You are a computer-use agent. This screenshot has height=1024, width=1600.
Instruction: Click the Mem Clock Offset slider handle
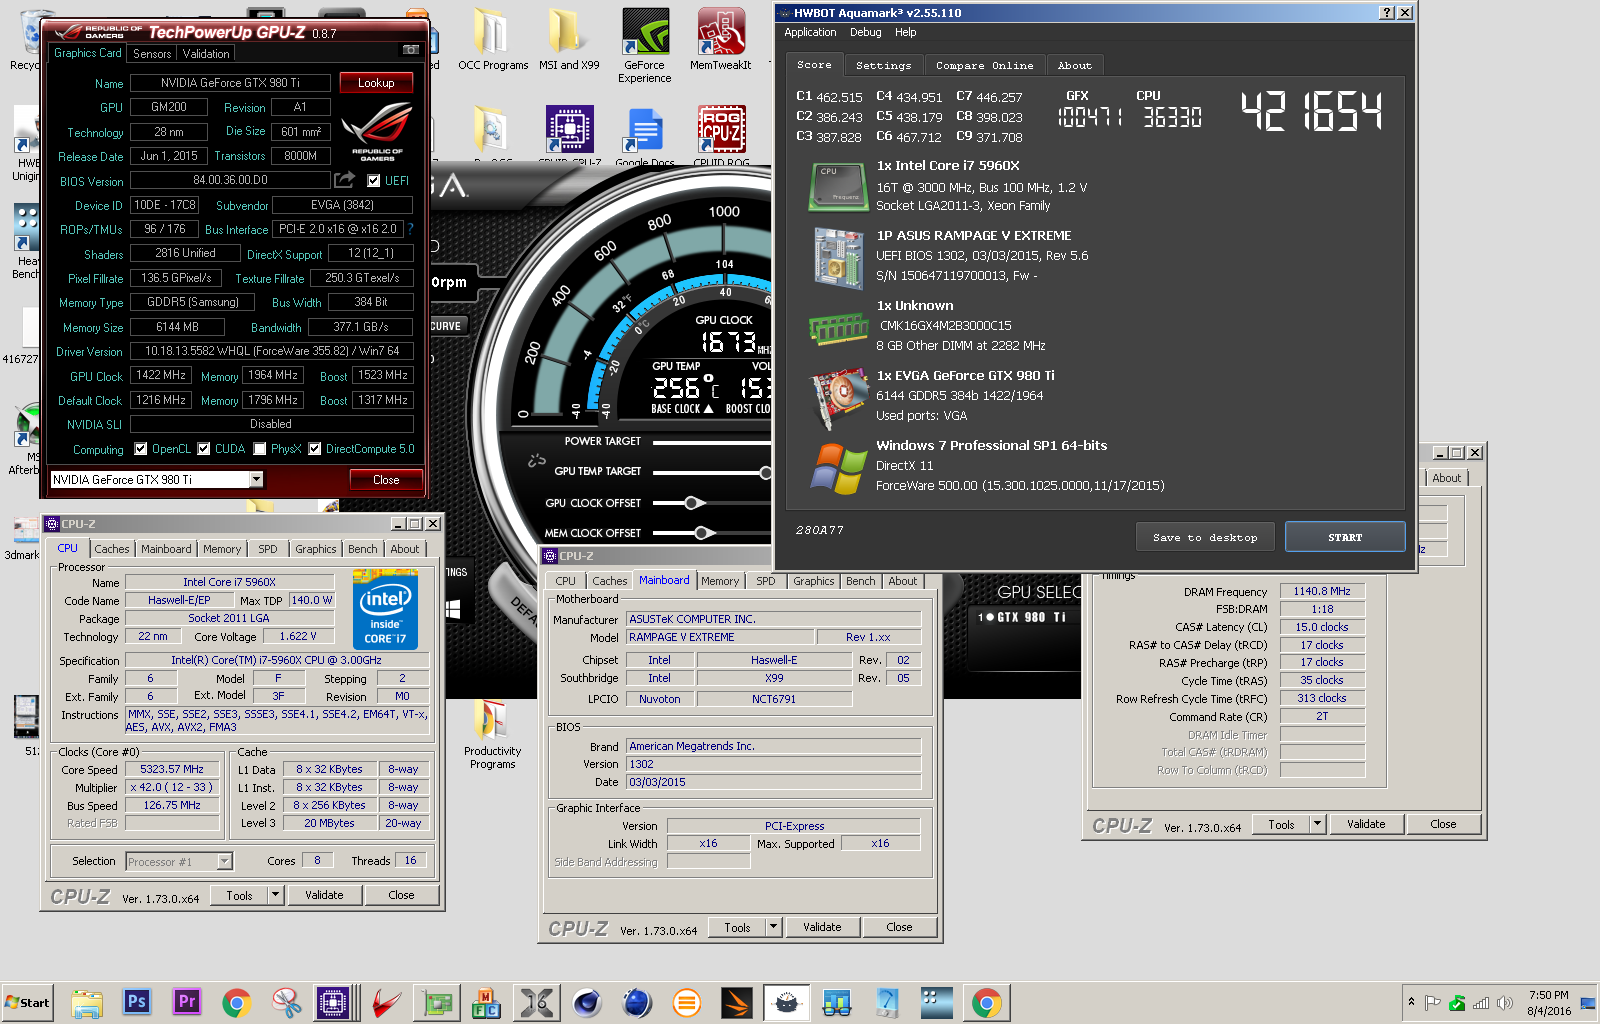click(703, 533)
